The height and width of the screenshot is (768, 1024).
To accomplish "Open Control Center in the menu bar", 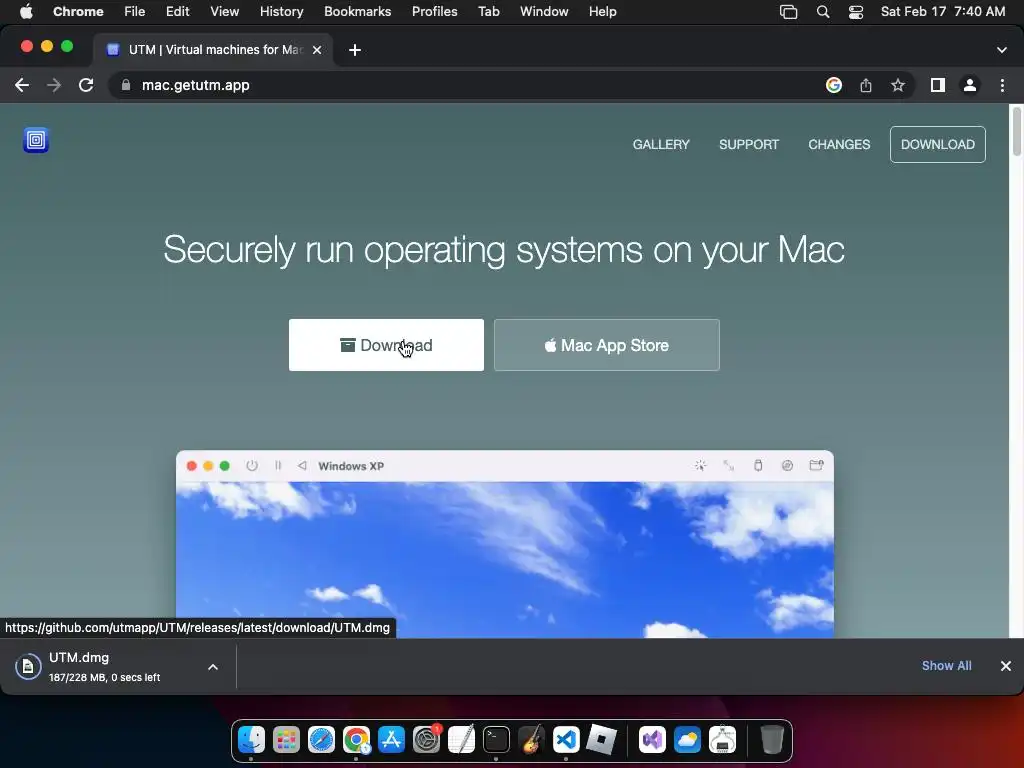I will coord(856,12).
